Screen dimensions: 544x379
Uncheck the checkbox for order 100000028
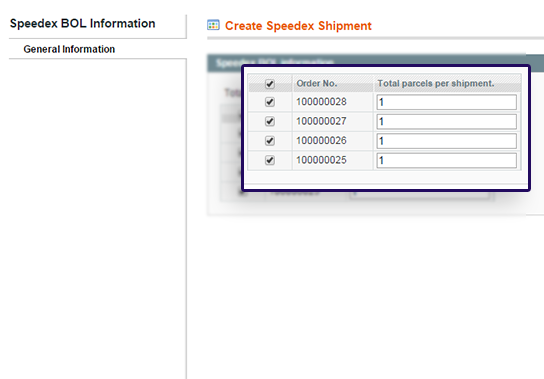270,102
